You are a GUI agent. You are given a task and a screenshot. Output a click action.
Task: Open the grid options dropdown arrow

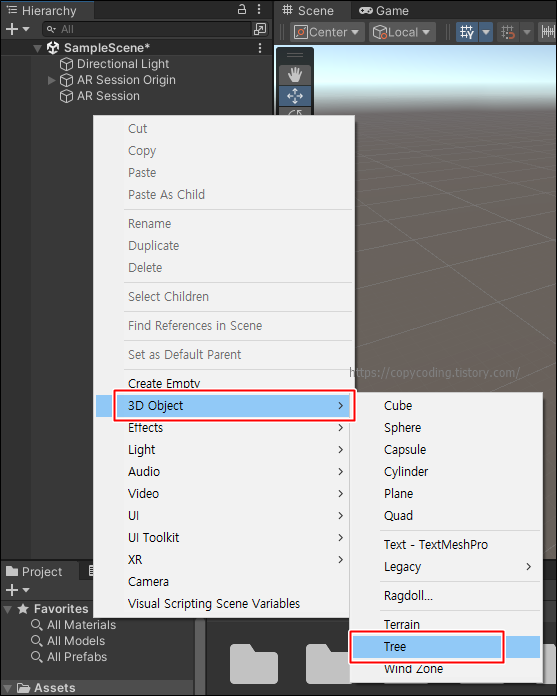click(x=486, y=32)
